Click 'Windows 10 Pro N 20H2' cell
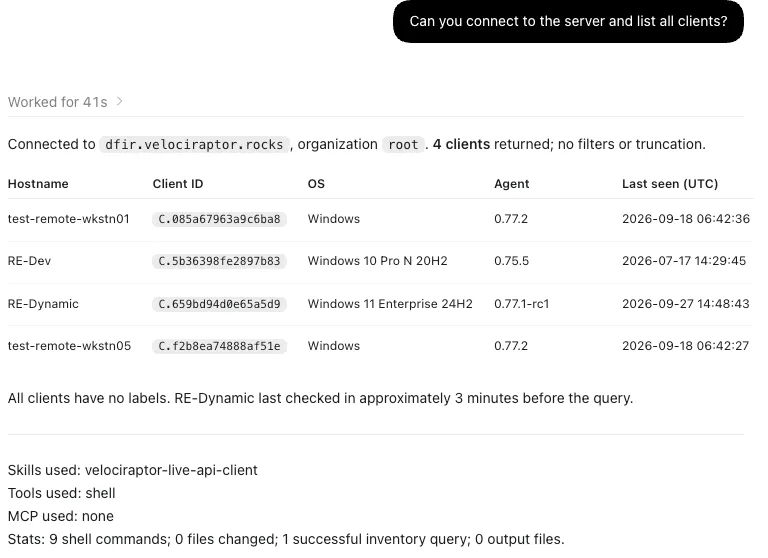The image size is (768, 558). [377, 261]
